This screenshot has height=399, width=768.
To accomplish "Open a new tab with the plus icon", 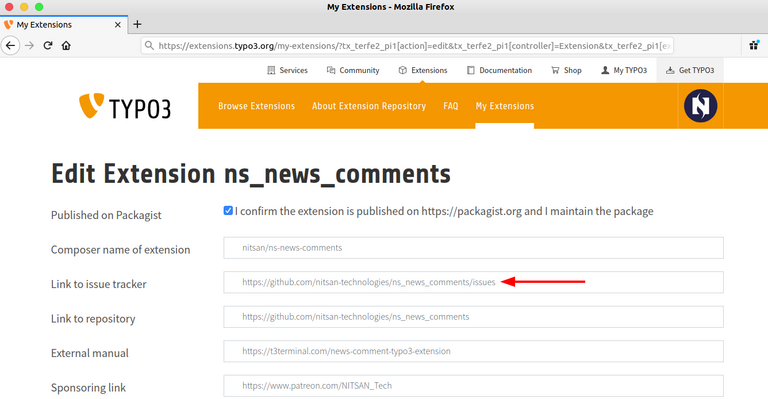I will point(137,24).
